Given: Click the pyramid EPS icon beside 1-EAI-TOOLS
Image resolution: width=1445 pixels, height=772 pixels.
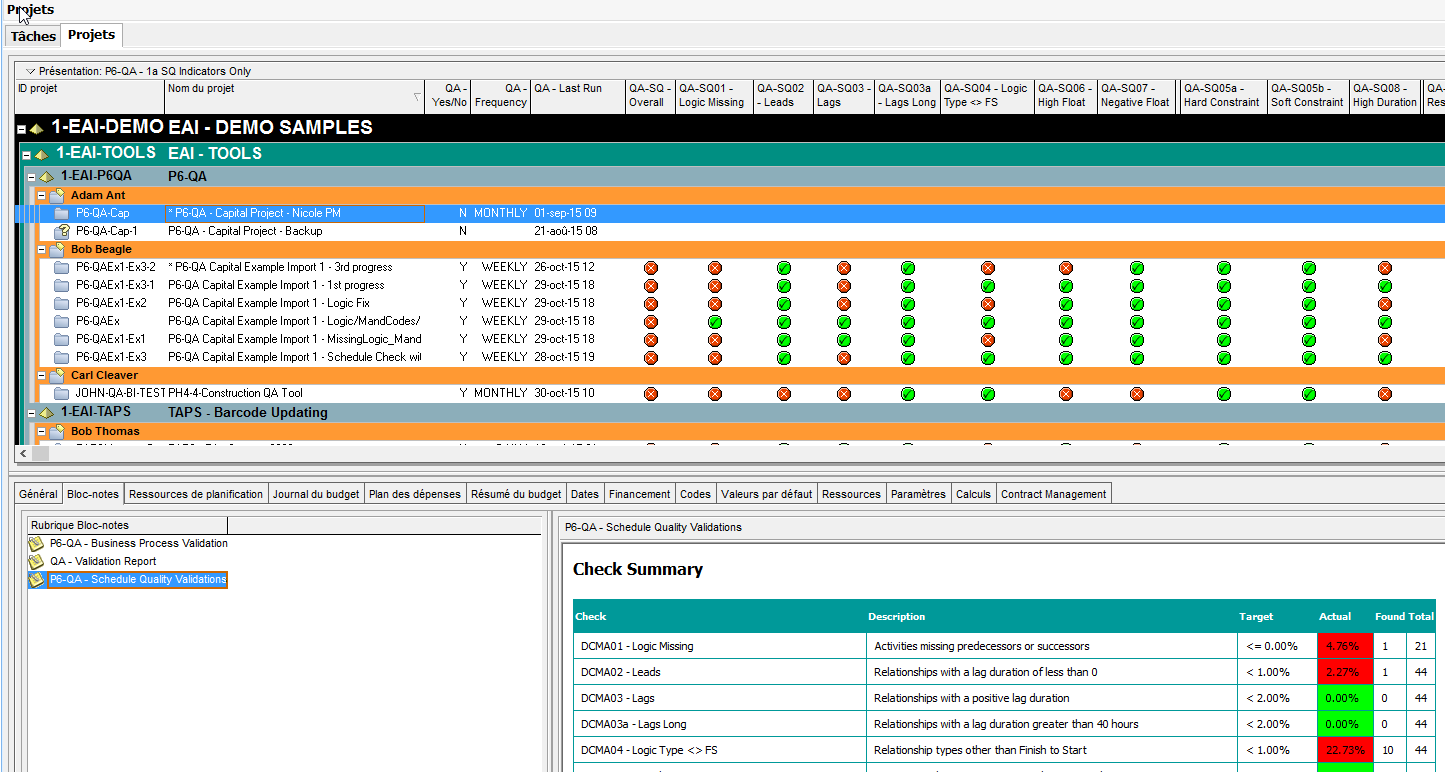Looking at the screenshot, I should (x=41, y=154).
